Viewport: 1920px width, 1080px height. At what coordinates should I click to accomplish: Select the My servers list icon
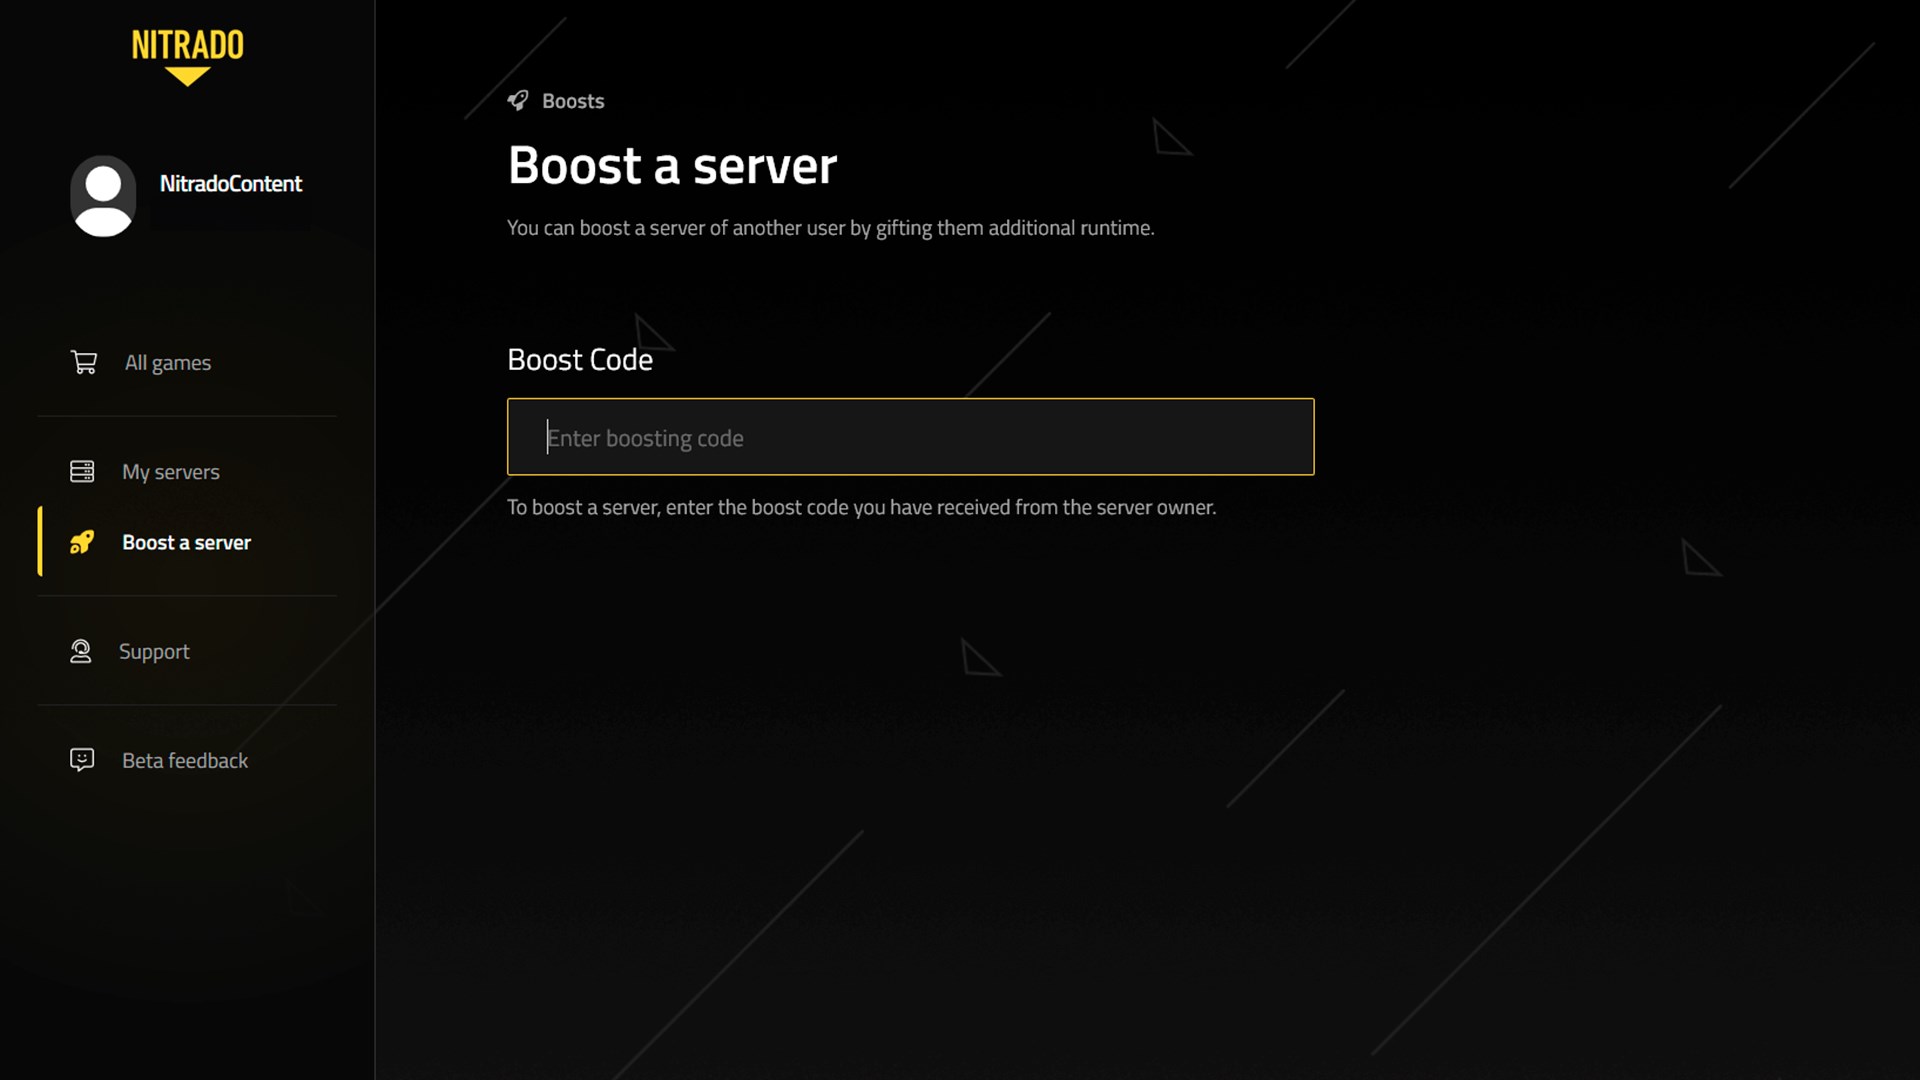(84, 470)
